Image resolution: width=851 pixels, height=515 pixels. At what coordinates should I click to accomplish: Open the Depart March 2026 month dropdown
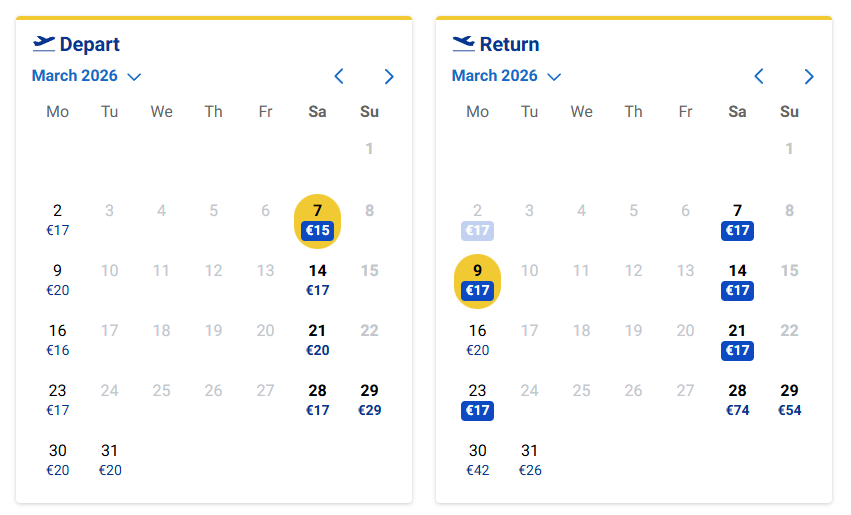pyautogui.click(x=87, y=76)
